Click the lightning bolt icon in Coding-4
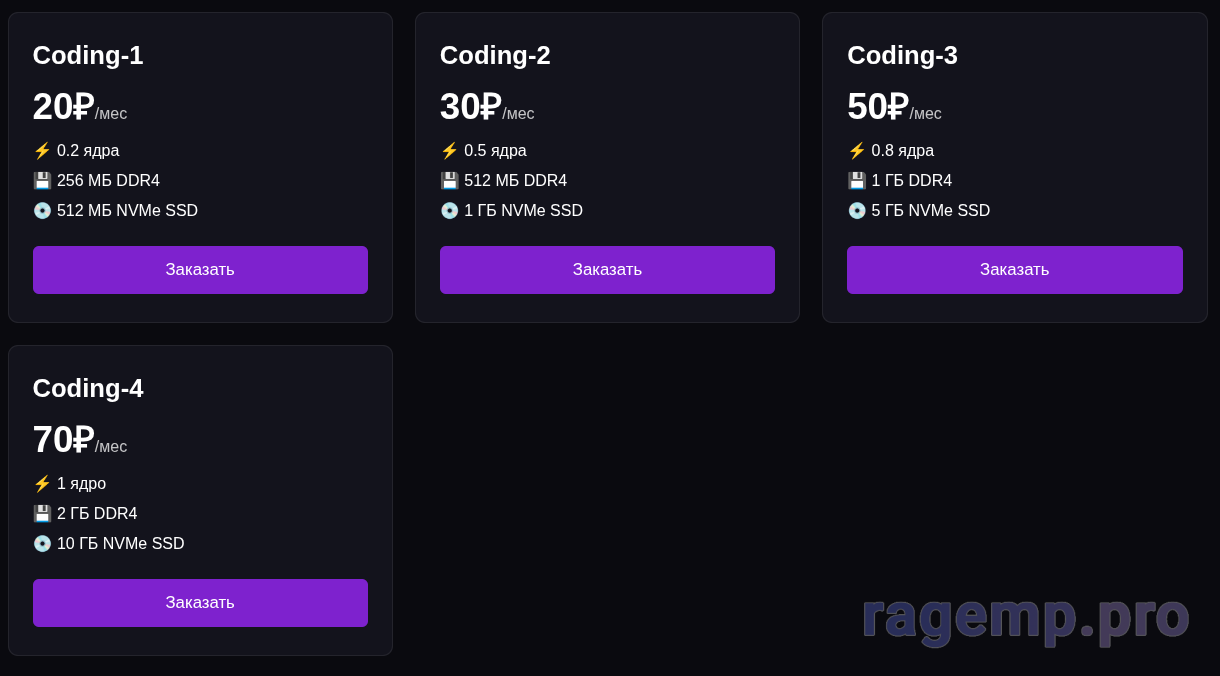This screenshot has height=676, width=1220. point(42,484)
